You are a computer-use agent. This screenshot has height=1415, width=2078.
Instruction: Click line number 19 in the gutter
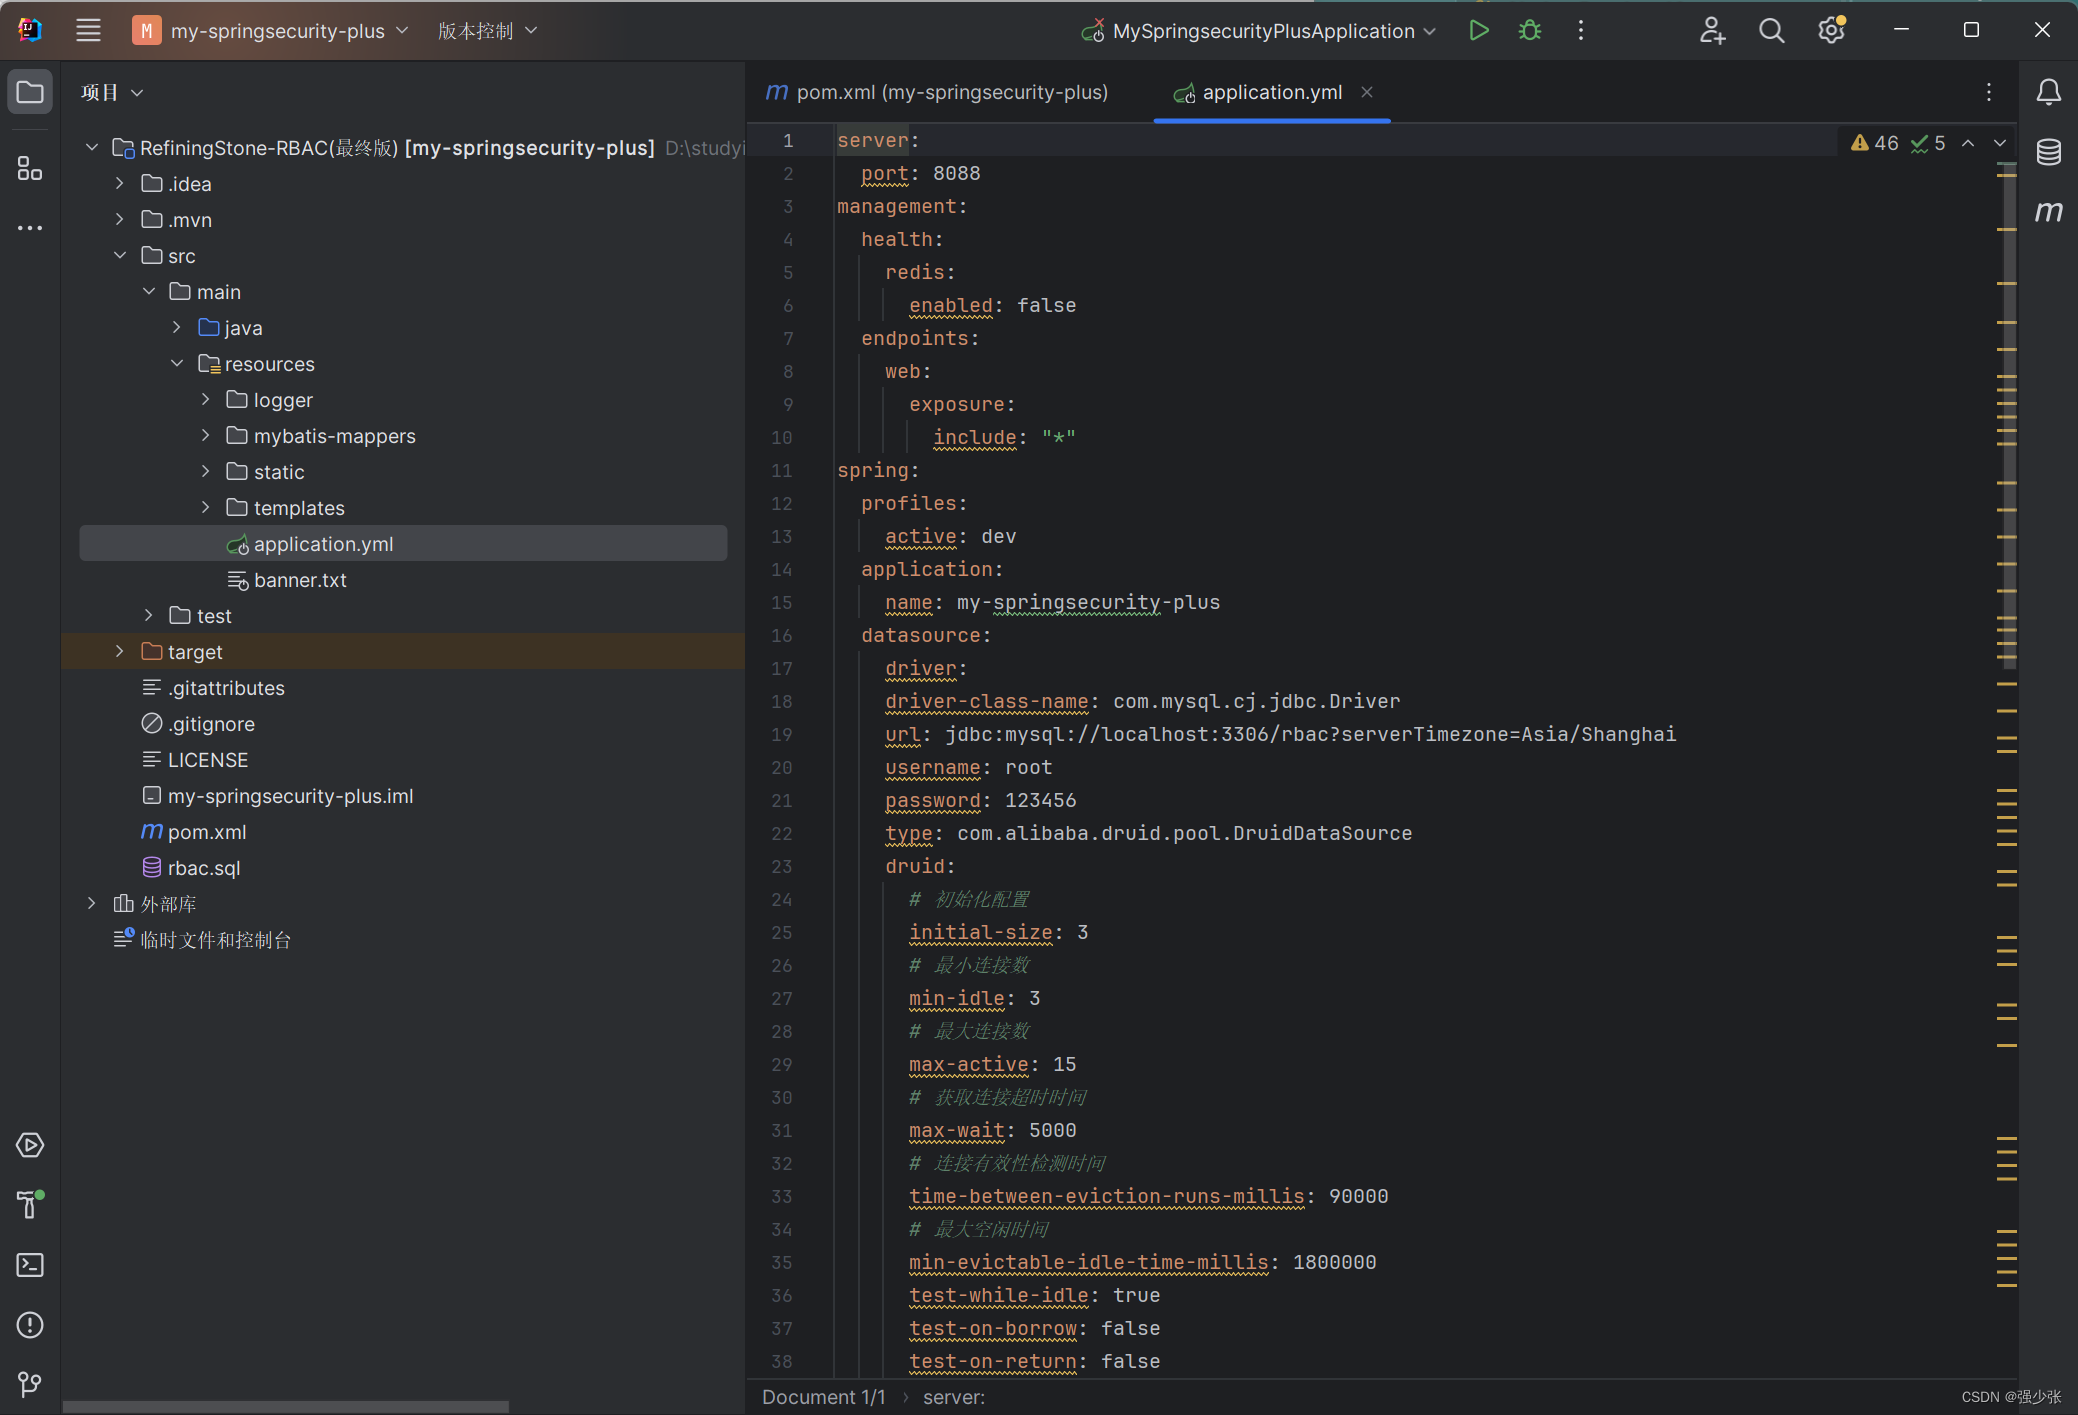tap(782, 735)
